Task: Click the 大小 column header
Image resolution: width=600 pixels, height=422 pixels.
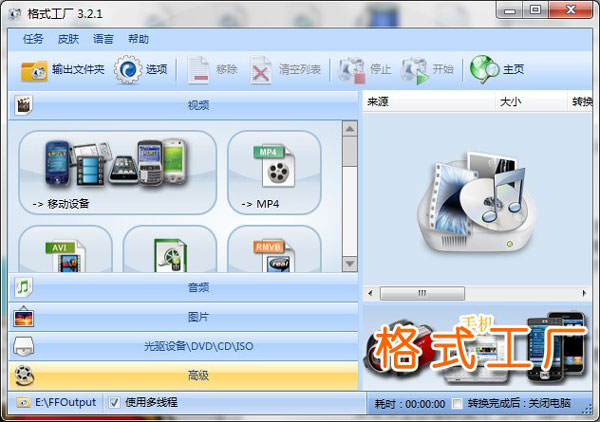Action: [531, 102]
